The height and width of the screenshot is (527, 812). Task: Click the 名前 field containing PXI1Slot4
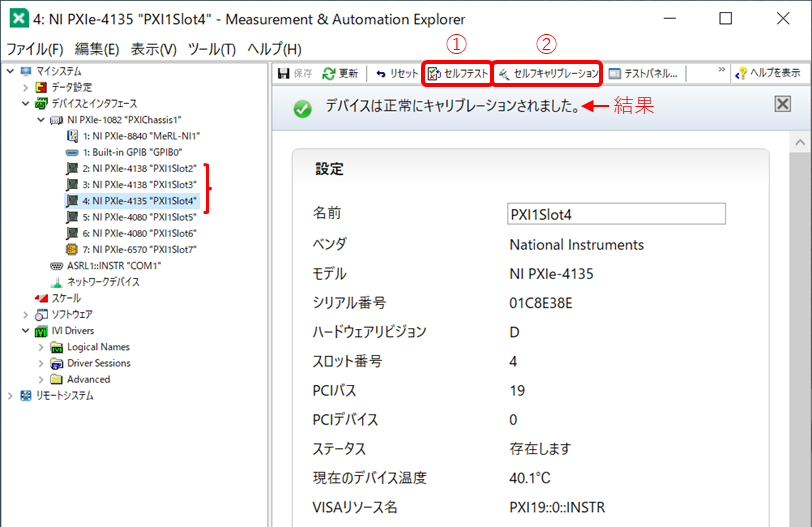coord(616,214)
